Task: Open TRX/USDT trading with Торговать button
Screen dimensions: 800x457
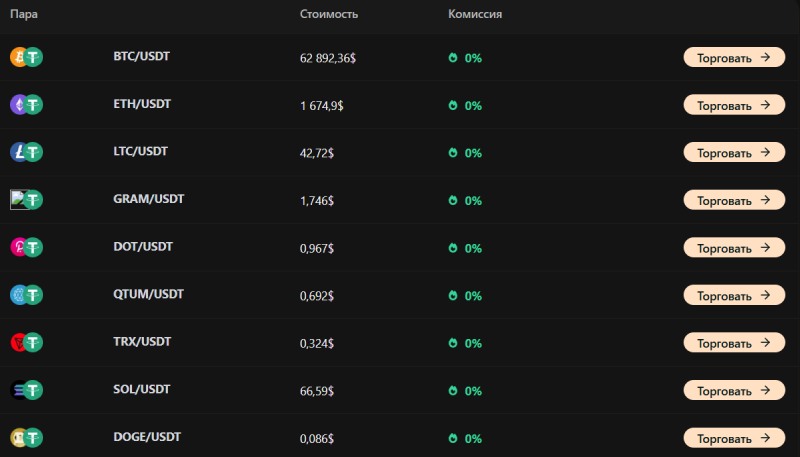Action: (x=734, y=342)
